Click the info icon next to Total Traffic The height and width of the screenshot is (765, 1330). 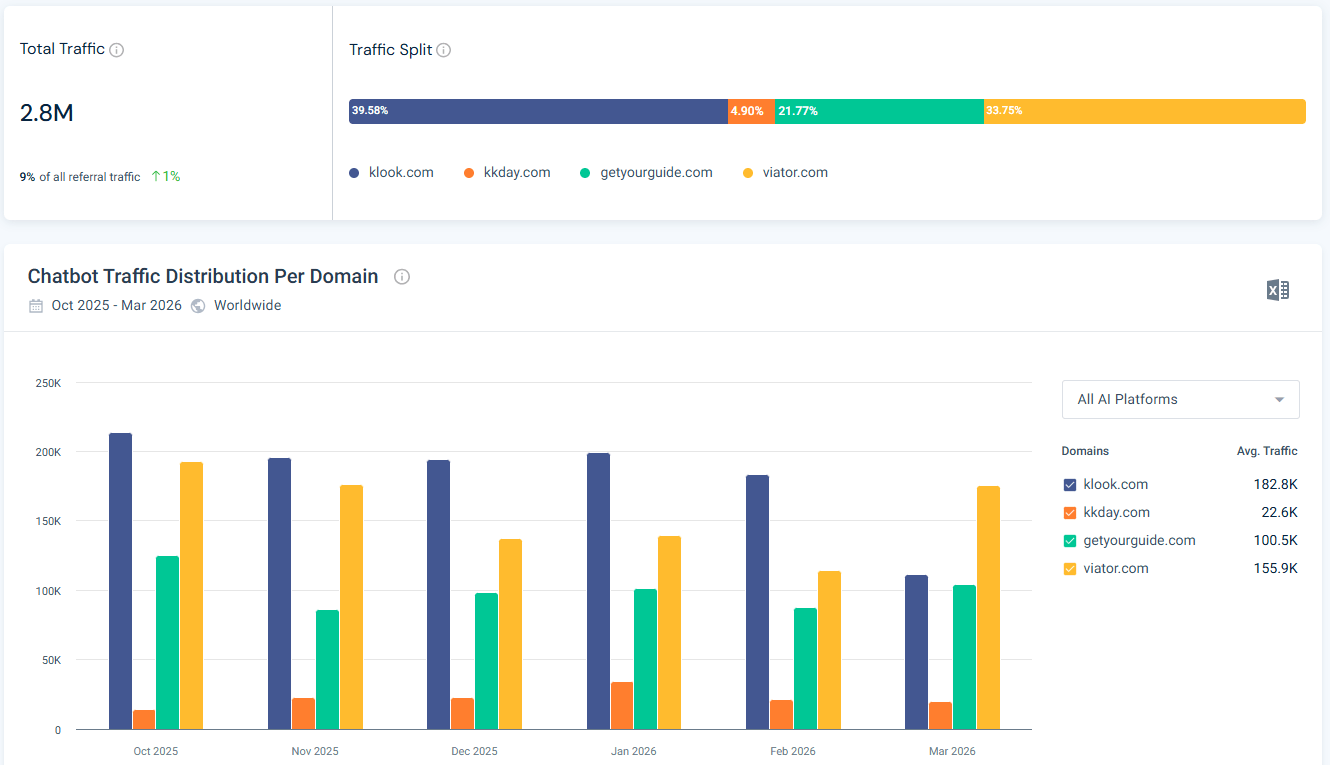pyautogui.click(x=116, y=50)
